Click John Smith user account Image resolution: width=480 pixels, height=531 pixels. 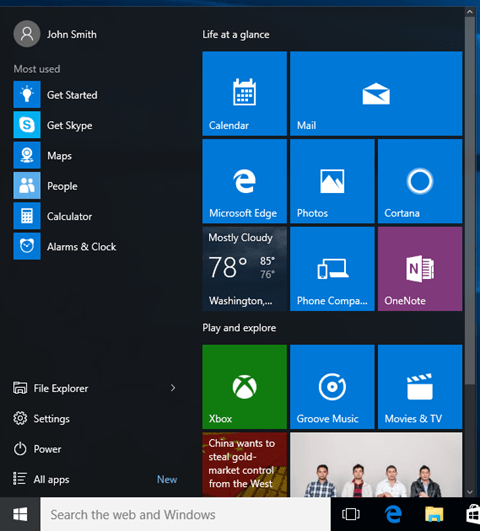pyautogui.click(x=55, y=34)
